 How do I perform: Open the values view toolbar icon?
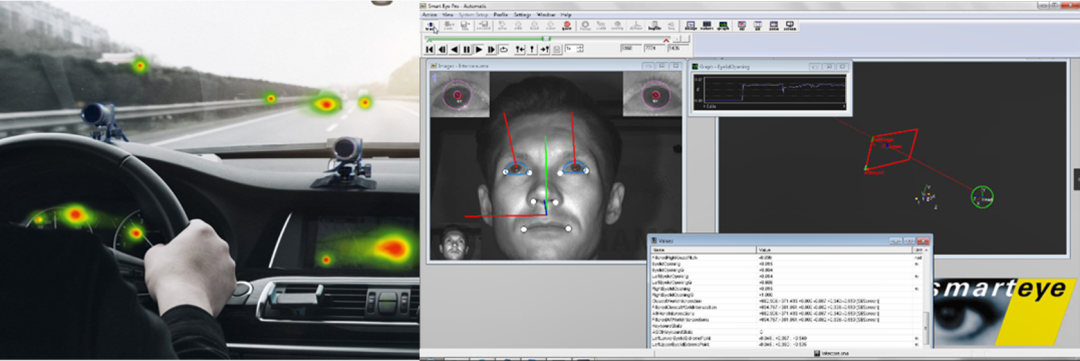click(x=707, y=25)
